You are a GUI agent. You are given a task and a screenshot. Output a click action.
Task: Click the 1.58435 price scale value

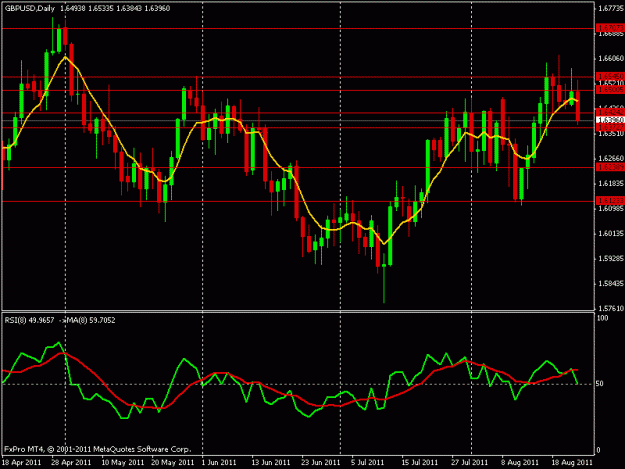(611, 284)
